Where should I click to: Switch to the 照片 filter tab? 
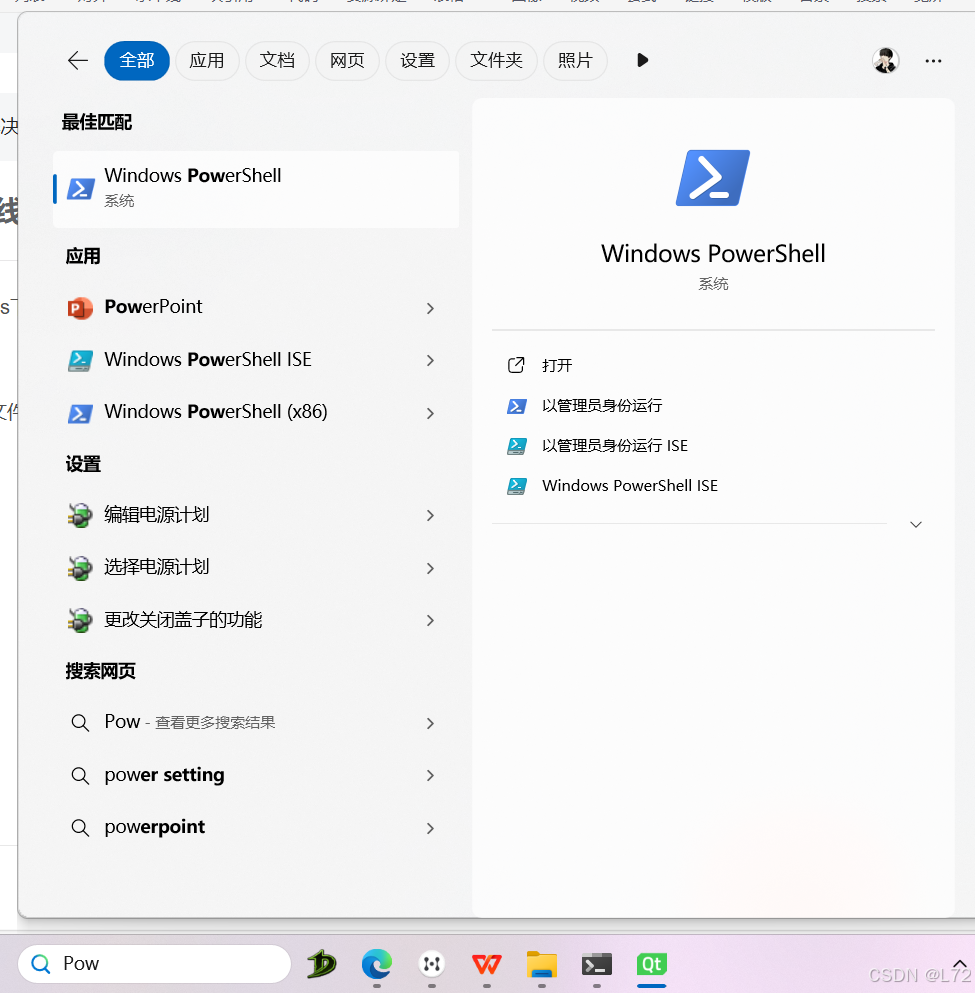(x=576, y=61)
